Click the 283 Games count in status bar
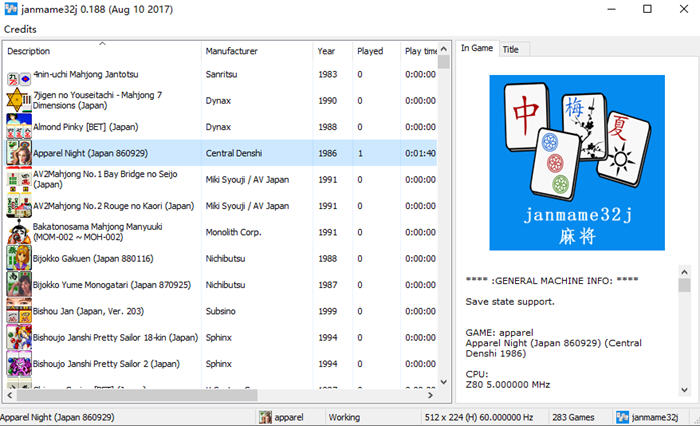This screenshot has width=700, height=426. tap(573, 418)
